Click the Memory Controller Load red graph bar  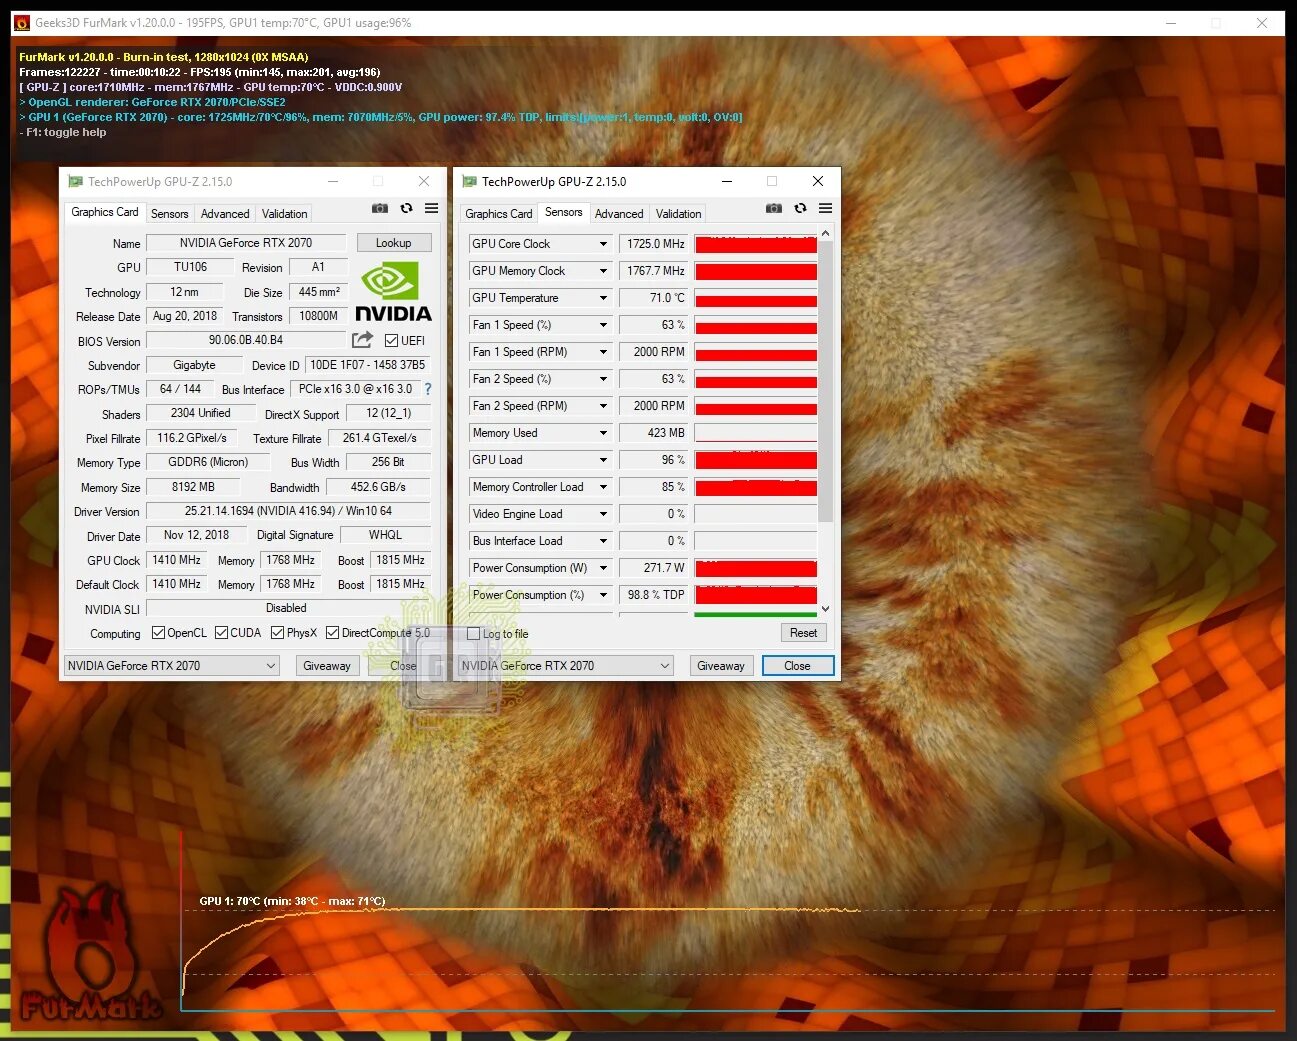(x=756, y=487)
